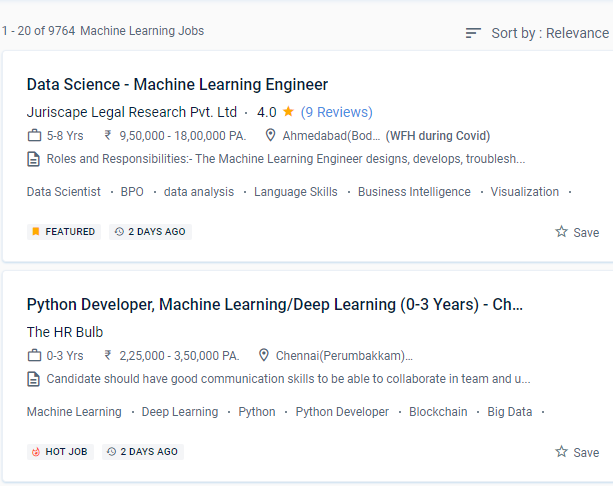Open the (9 Reviews) link
This screenshot has height=486, width=613.
click(x=337, y=112)
